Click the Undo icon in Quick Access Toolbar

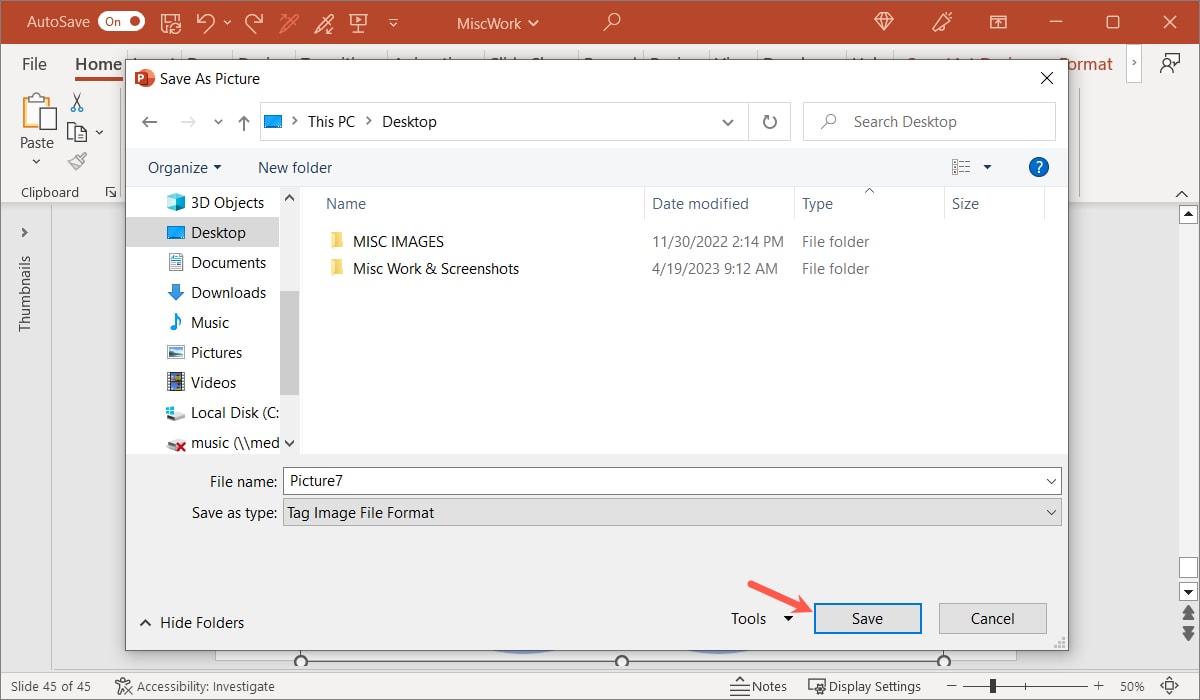(205, 21)
